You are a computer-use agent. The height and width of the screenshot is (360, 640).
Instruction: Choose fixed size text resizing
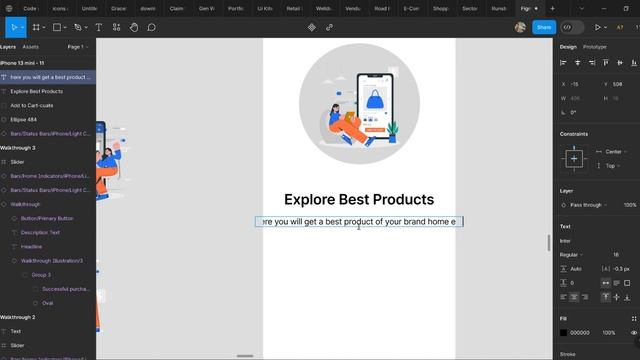627,283
